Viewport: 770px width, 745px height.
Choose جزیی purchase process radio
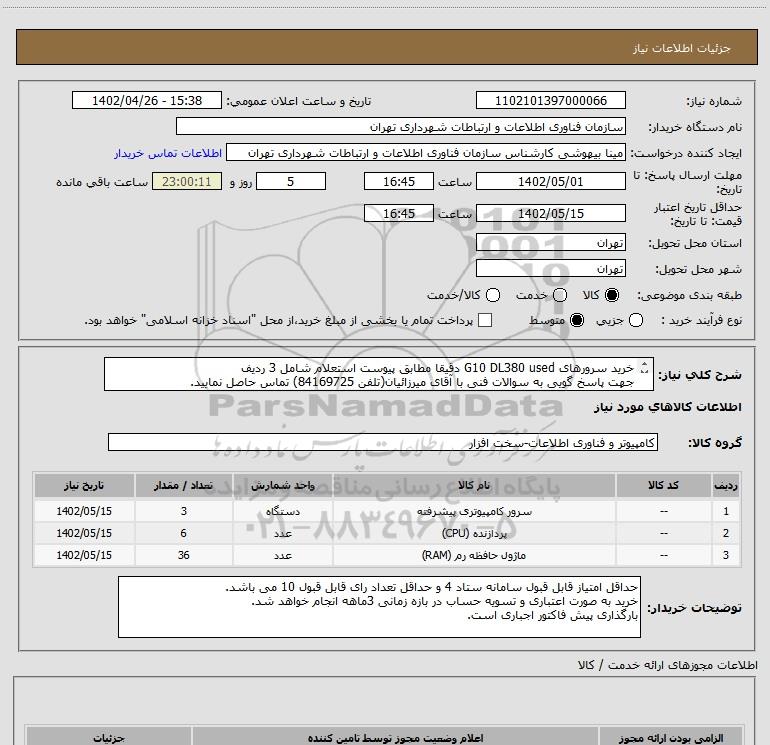coord(636,320)
